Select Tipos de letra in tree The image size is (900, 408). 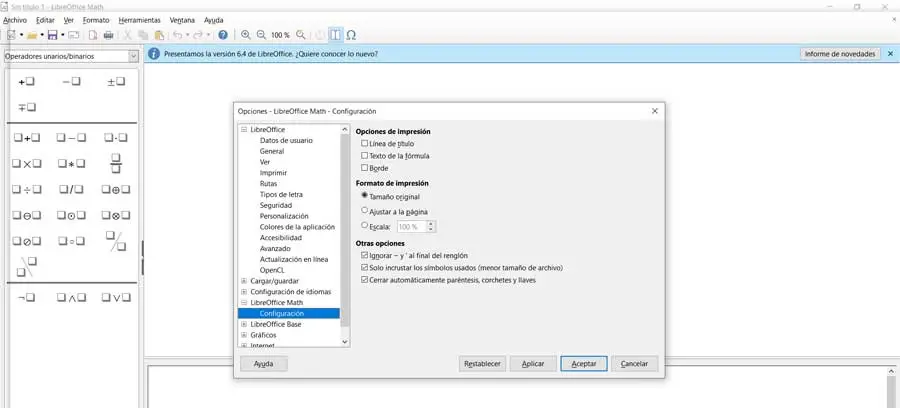[x=281, y=195]
